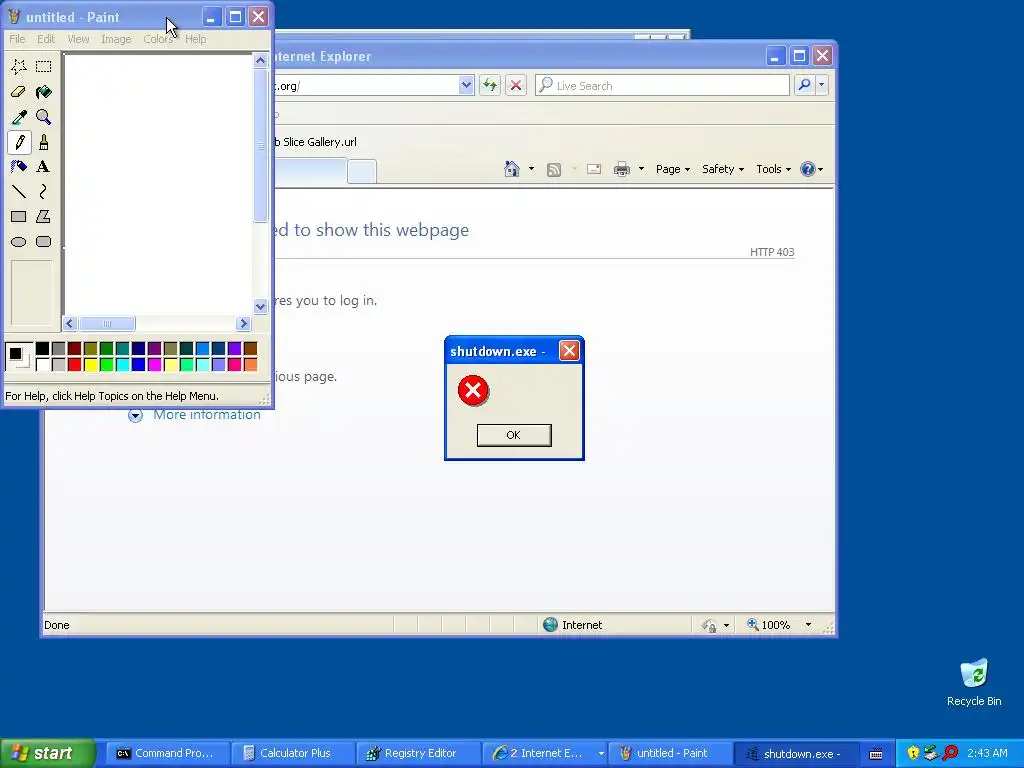Click the Paint horizontal scroll right arrow
1024x768 pixels.
point(244,323)
